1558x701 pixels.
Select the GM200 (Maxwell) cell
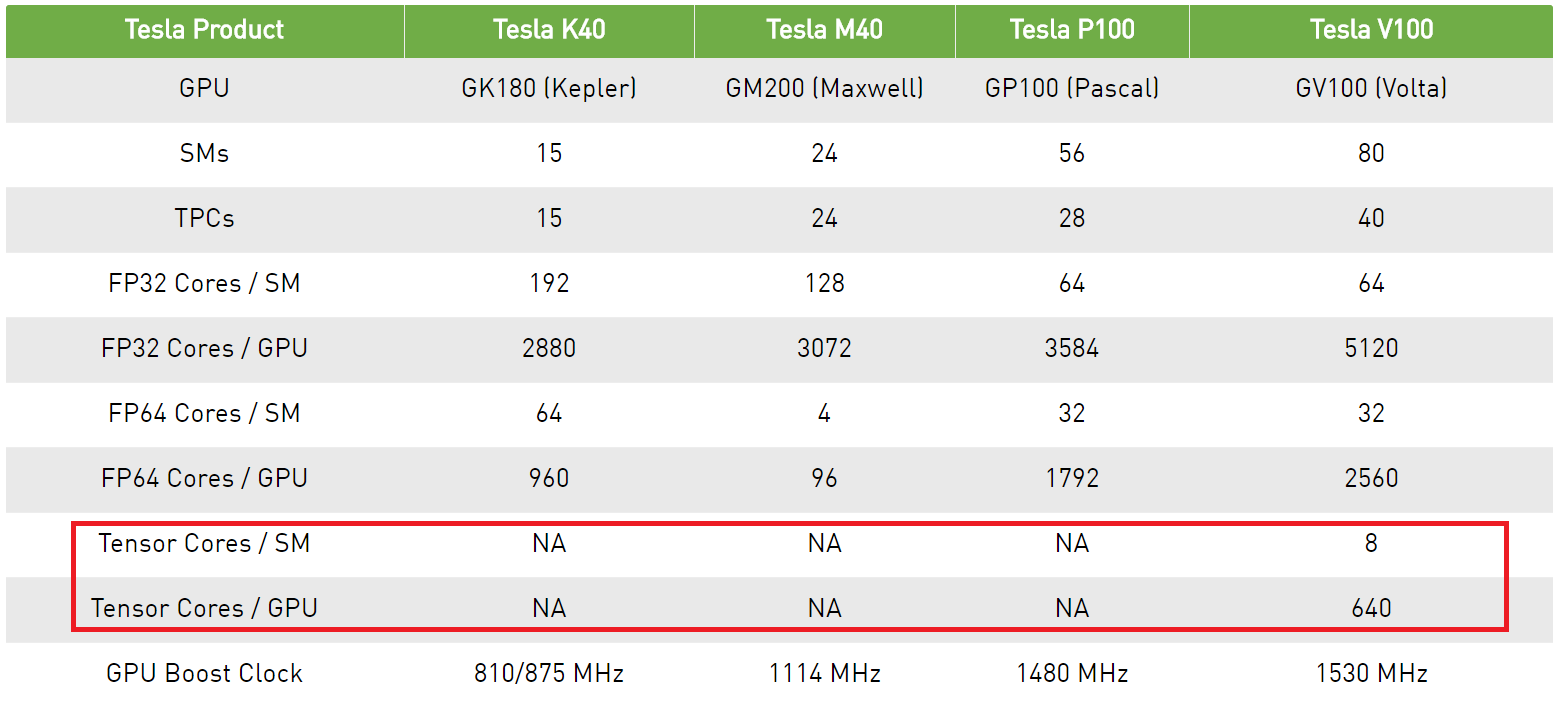(x=825, y=89)
